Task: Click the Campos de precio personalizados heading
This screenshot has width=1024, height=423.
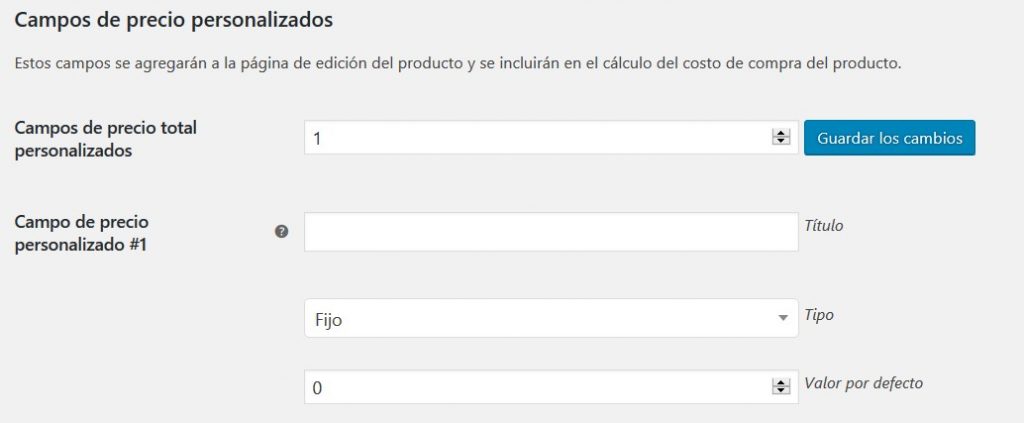Action: [173, 19]
